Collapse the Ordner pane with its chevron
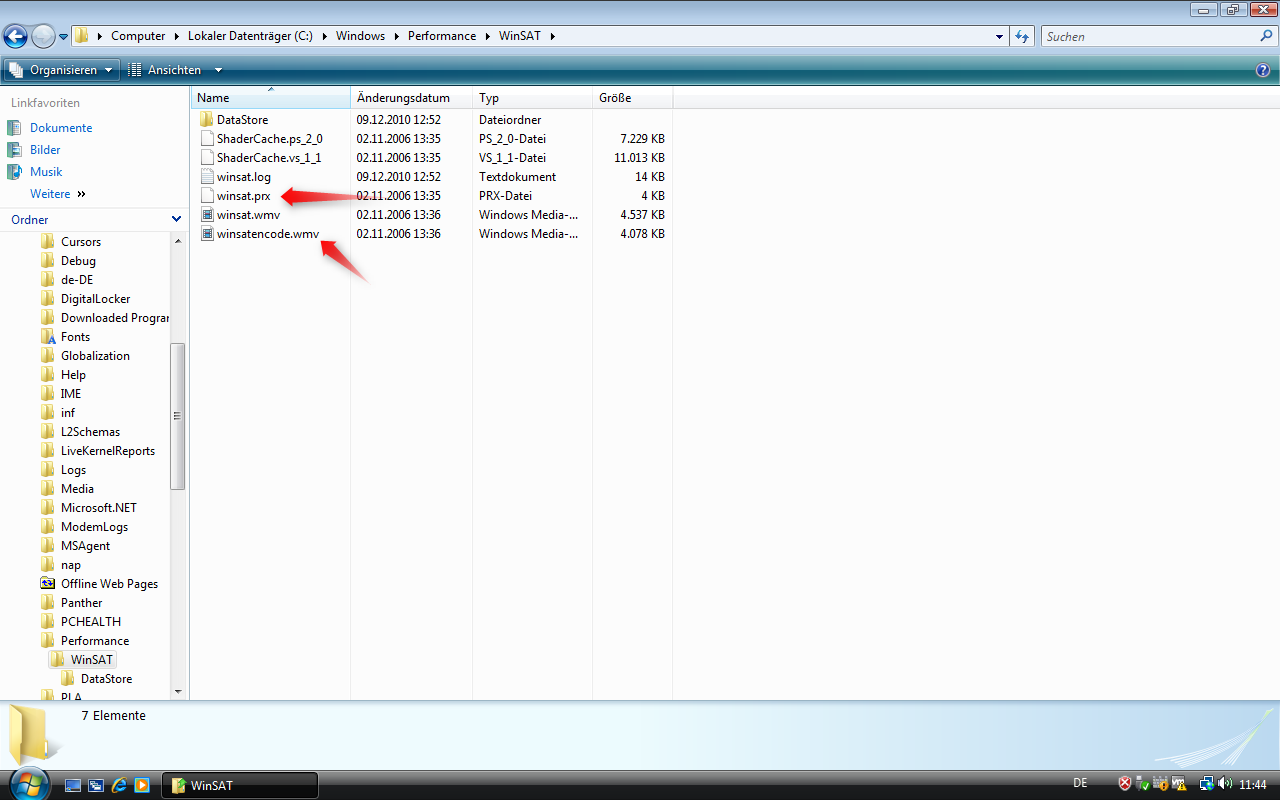The width and height of the screenshot is (1280, 800). point(176,219)
